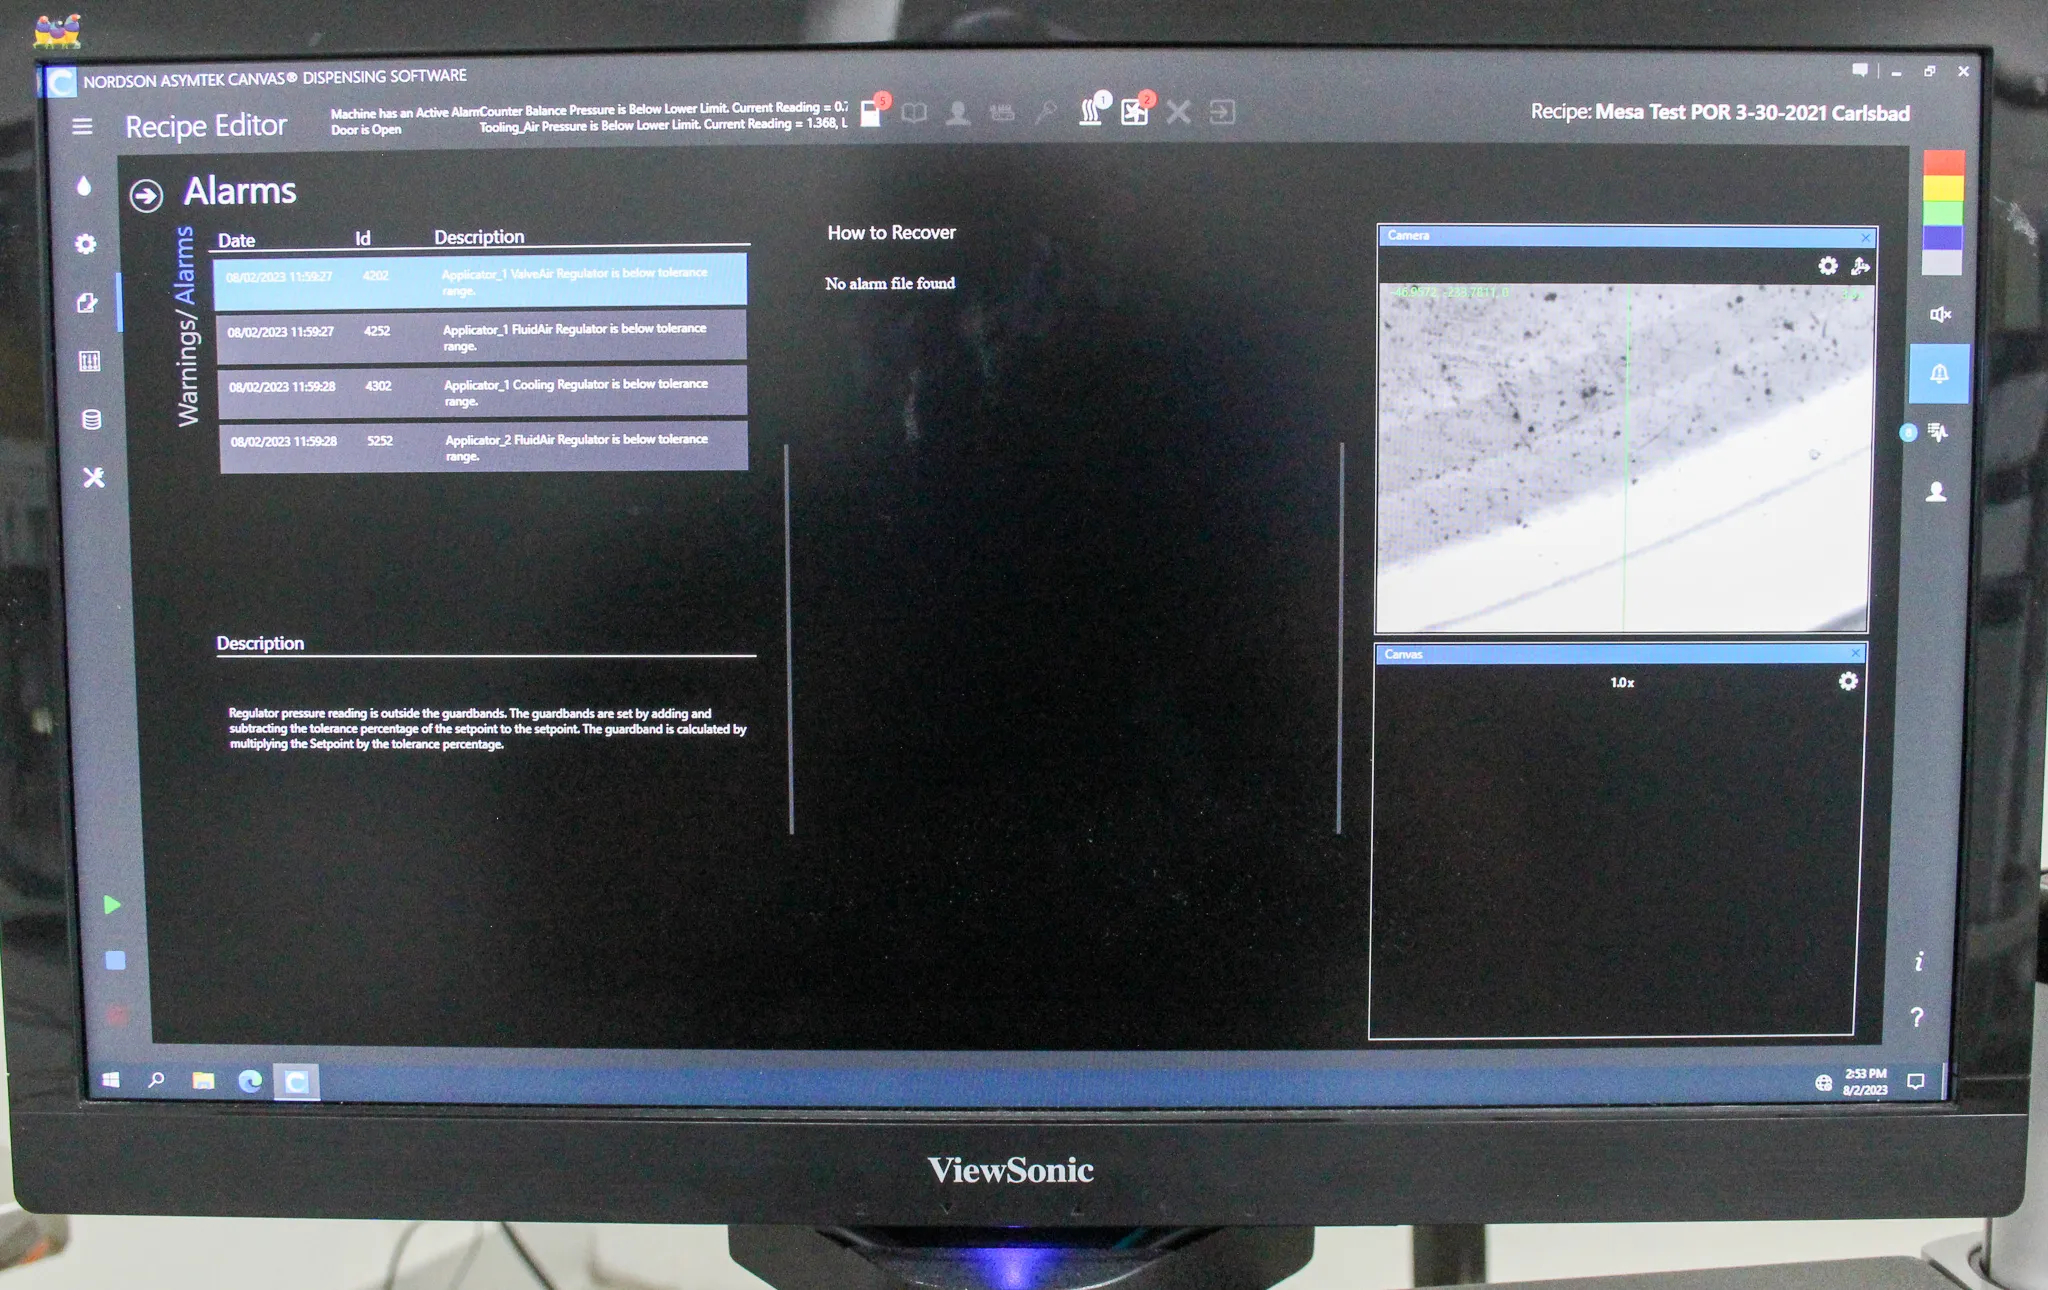This screenshot has width=2048, height=1290.
Task: Open the manual book toolbar icon
Action: tap(914, 113)
